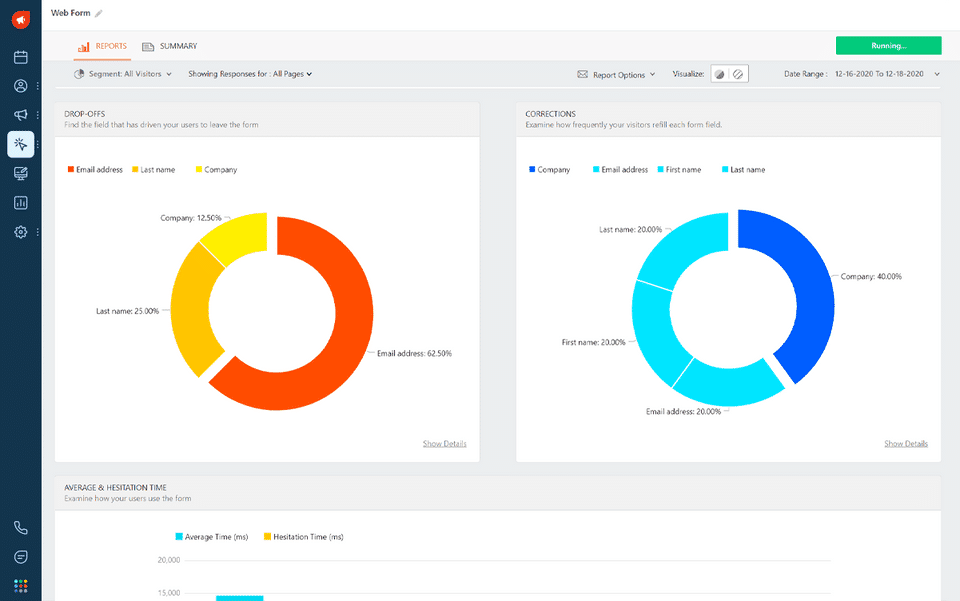
Task: Toggle Last name legend in Corrections
Action: click(x=744, y=170)
